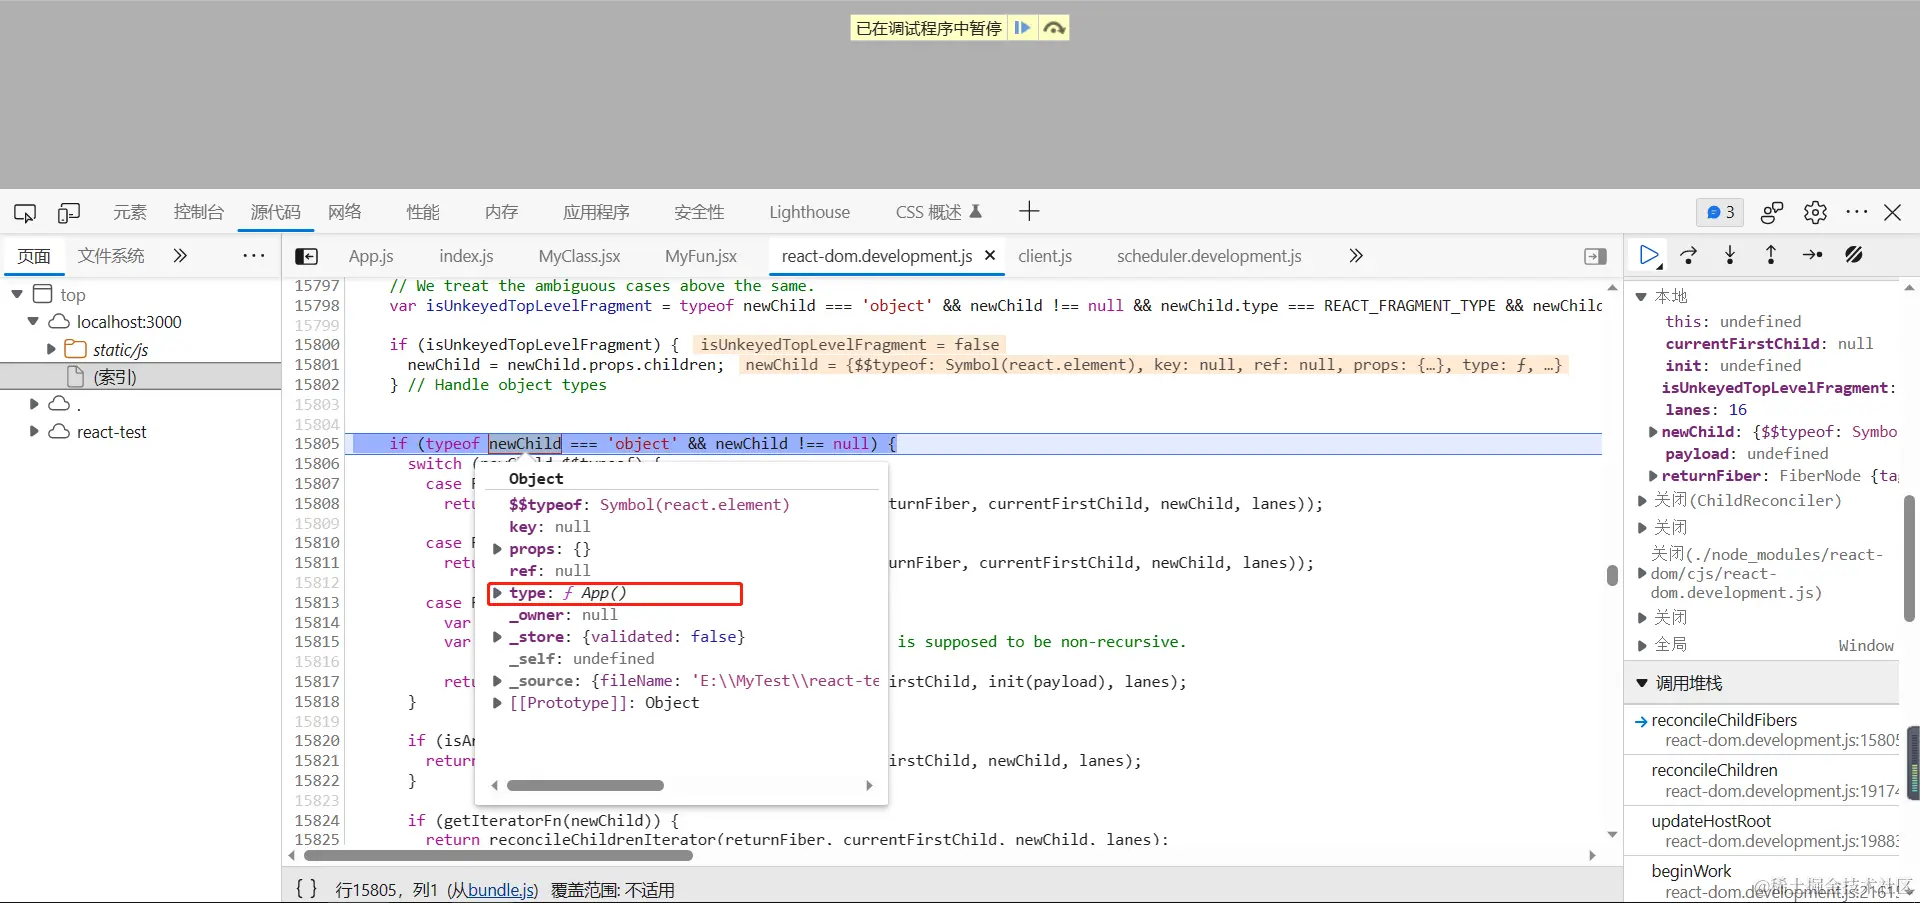Open MyClass.jsx file tab
Image resolution: width=1920 pixels, height=903 pixels.
[579, 256]
